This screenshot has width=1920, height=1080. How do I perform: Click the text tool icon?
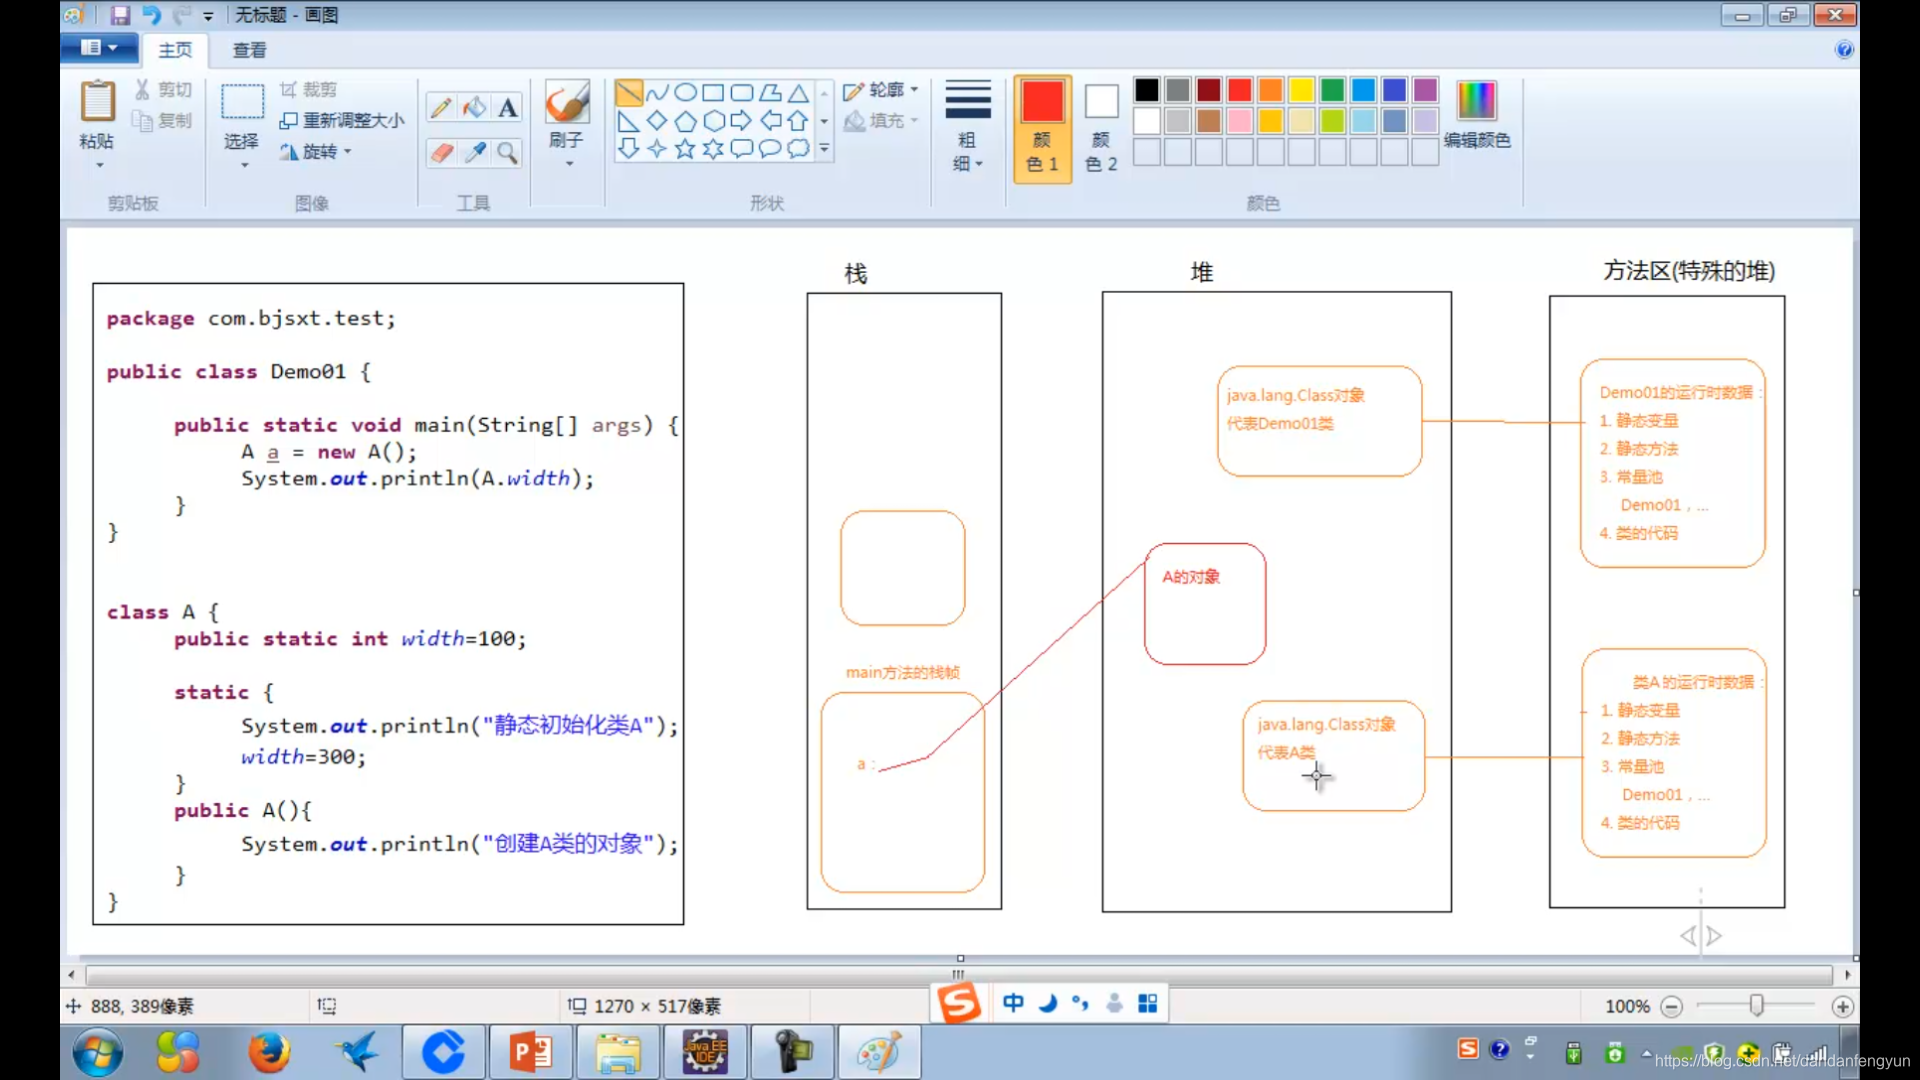point(506,105)
